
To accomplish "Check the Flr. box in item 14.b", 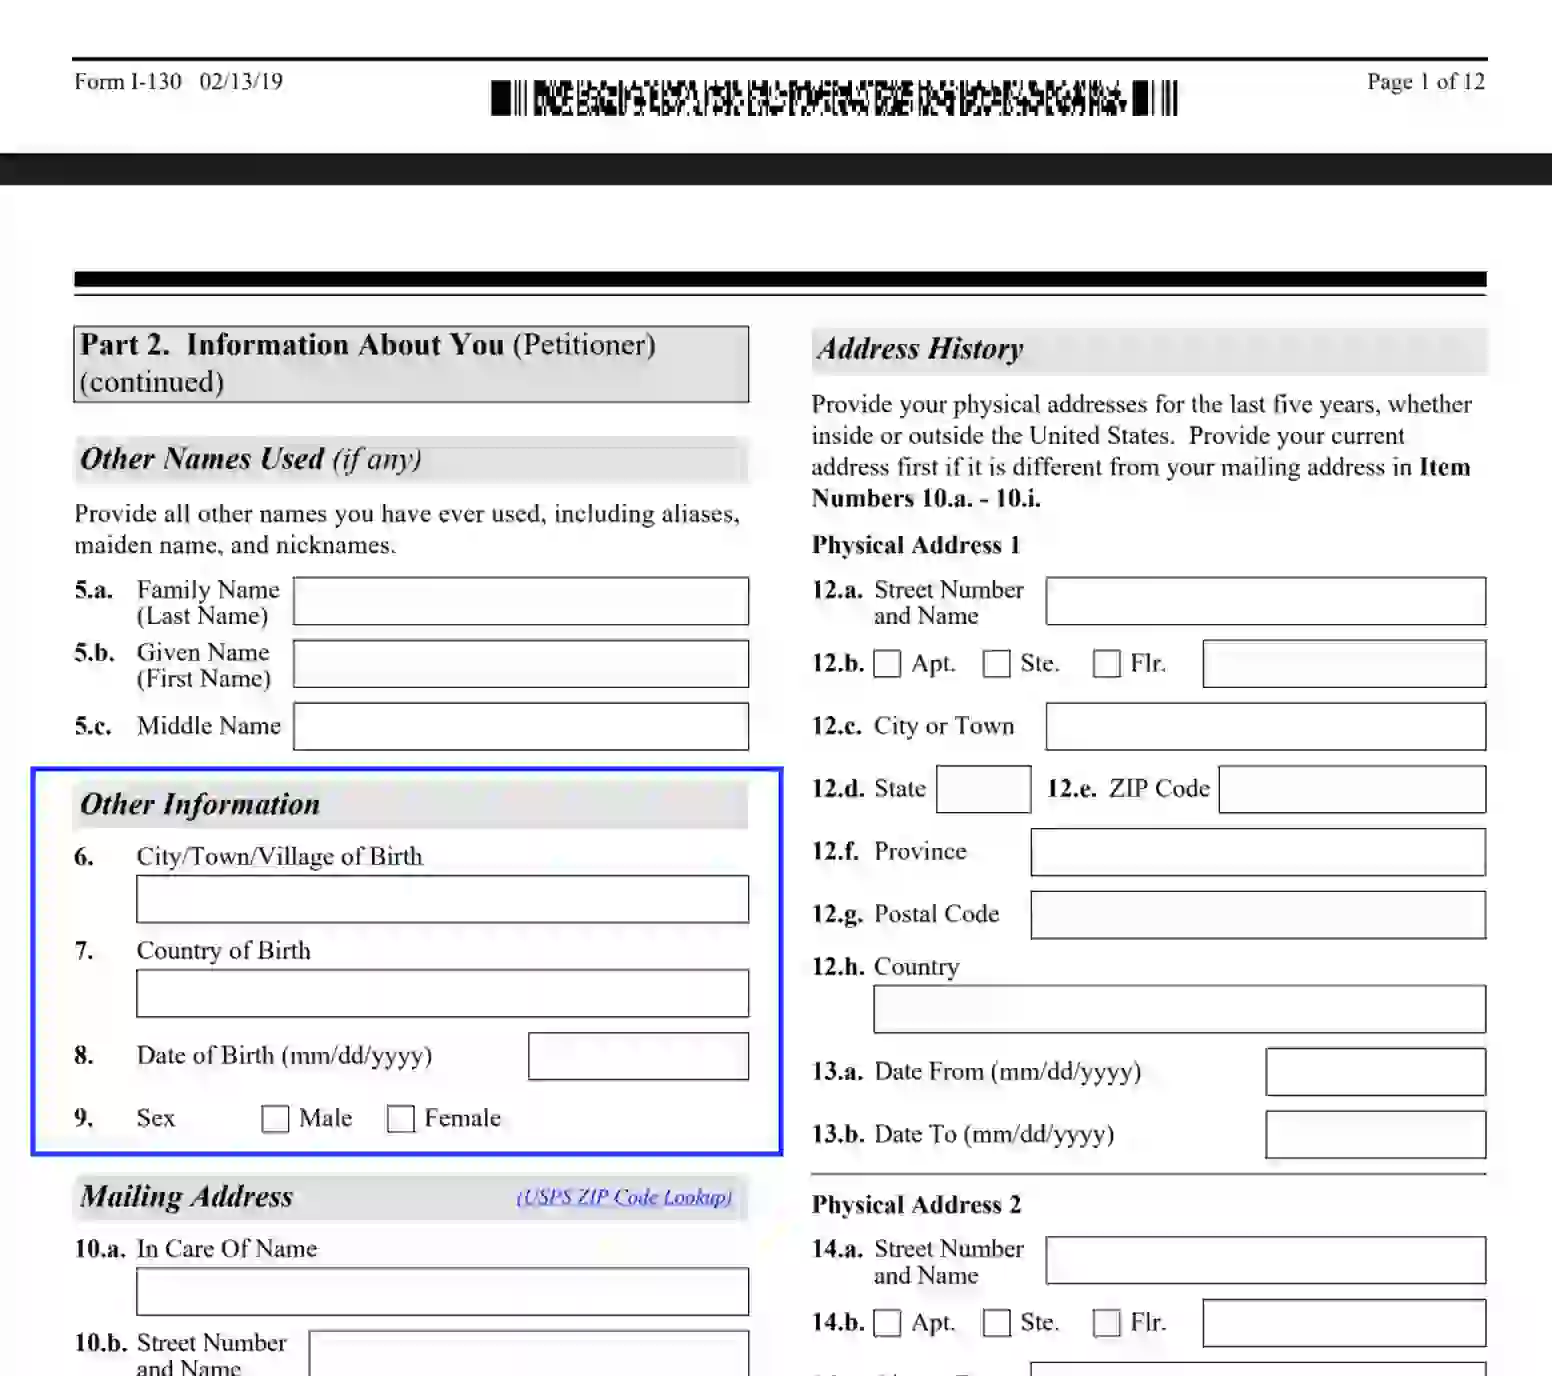I will [1107, 1322].
